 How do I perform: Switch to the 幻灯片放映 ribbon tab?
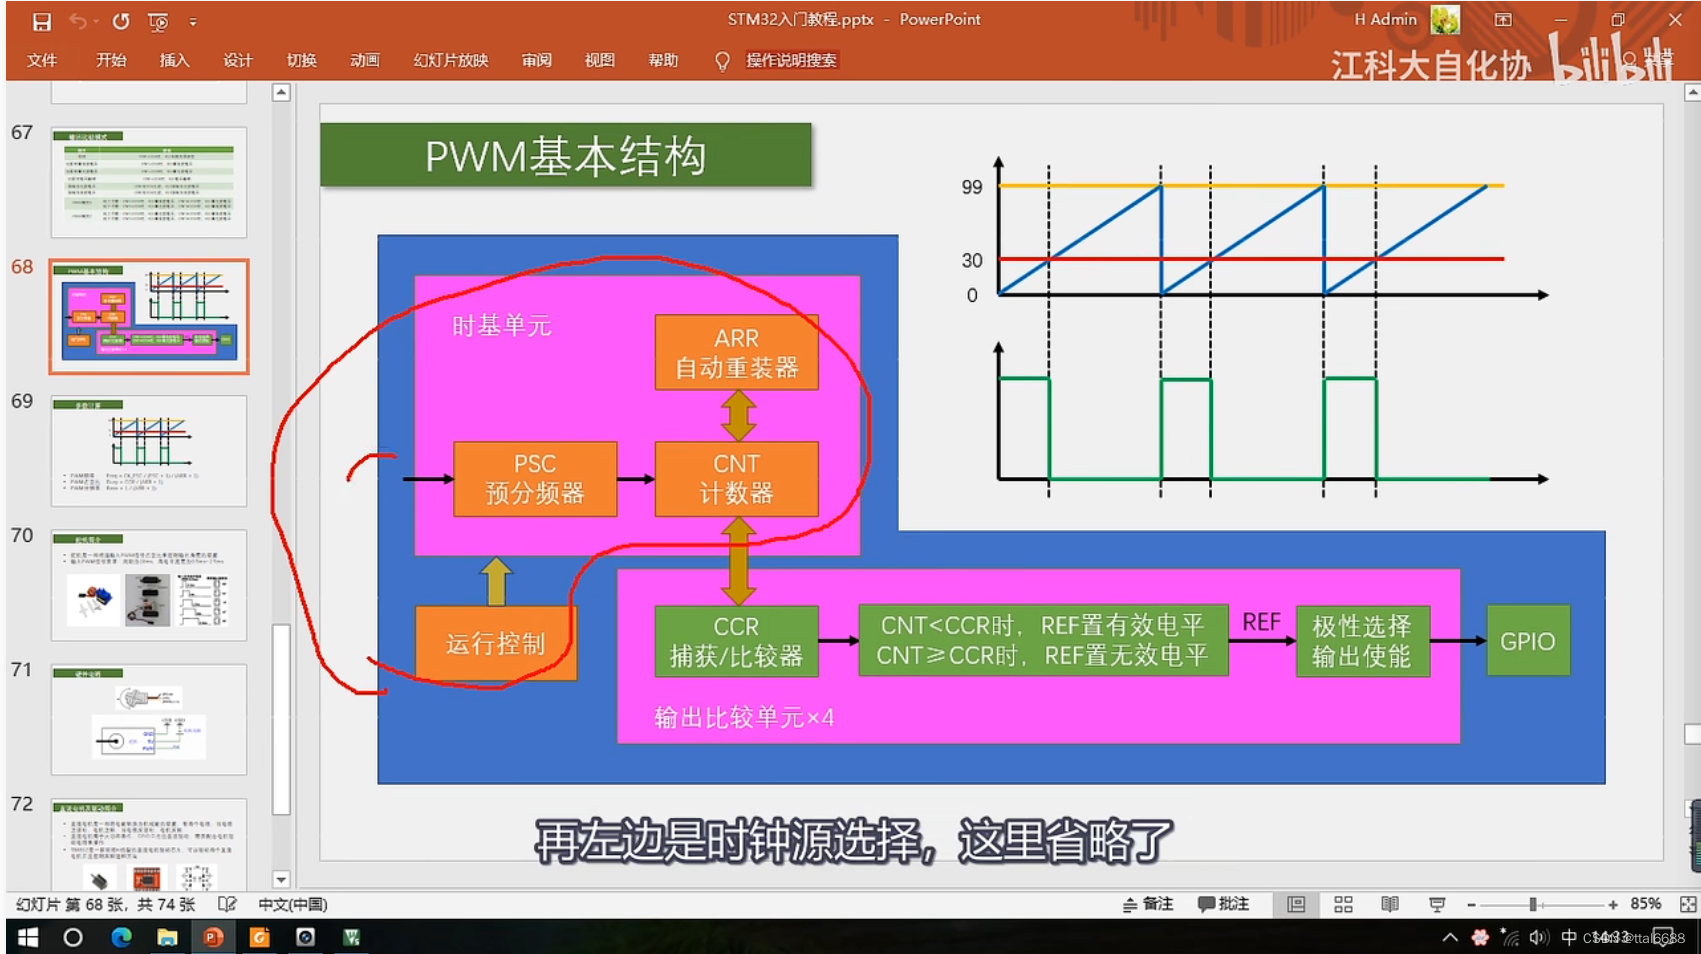448,60
